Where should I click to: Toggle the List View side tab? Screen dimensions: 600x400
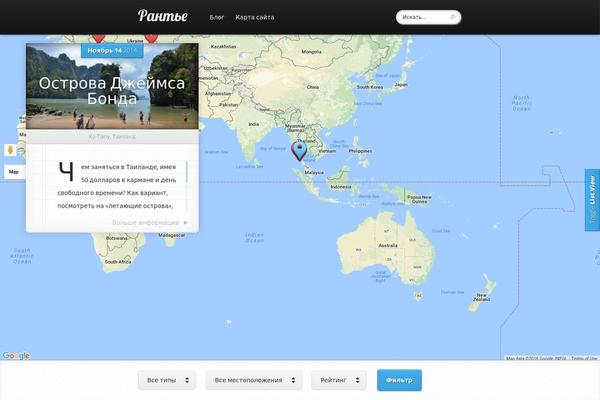[592, 200]
